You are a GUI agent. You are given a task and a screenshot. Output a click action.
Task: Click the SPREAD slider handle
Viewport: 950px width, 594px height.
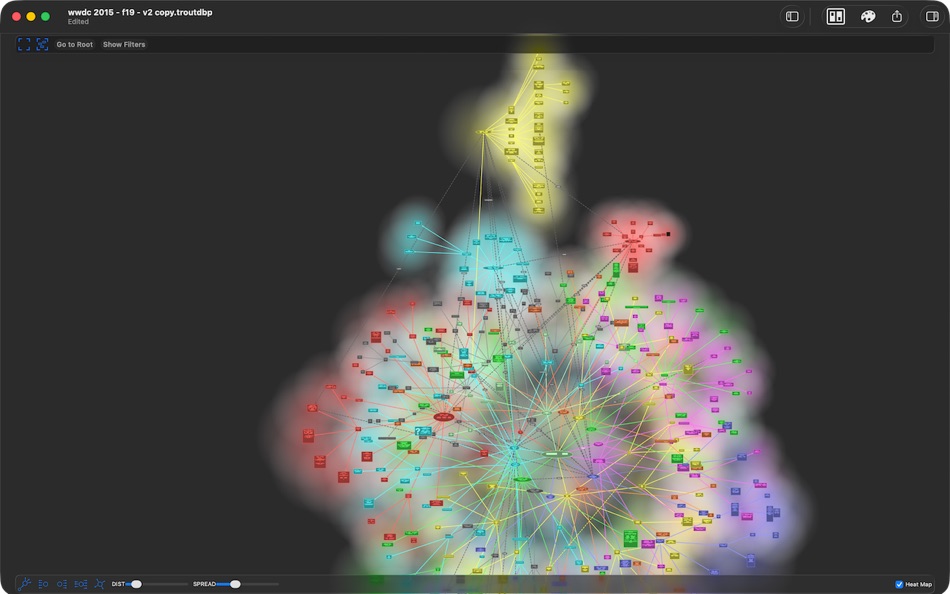click(x=236, y=583)
